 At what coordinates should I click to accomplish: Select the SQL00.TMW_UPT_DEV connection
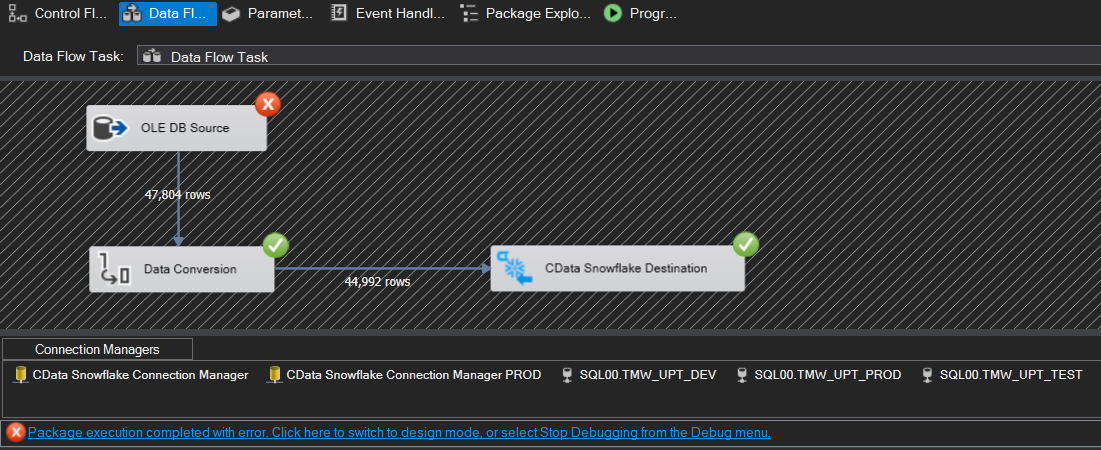(639, 375)
